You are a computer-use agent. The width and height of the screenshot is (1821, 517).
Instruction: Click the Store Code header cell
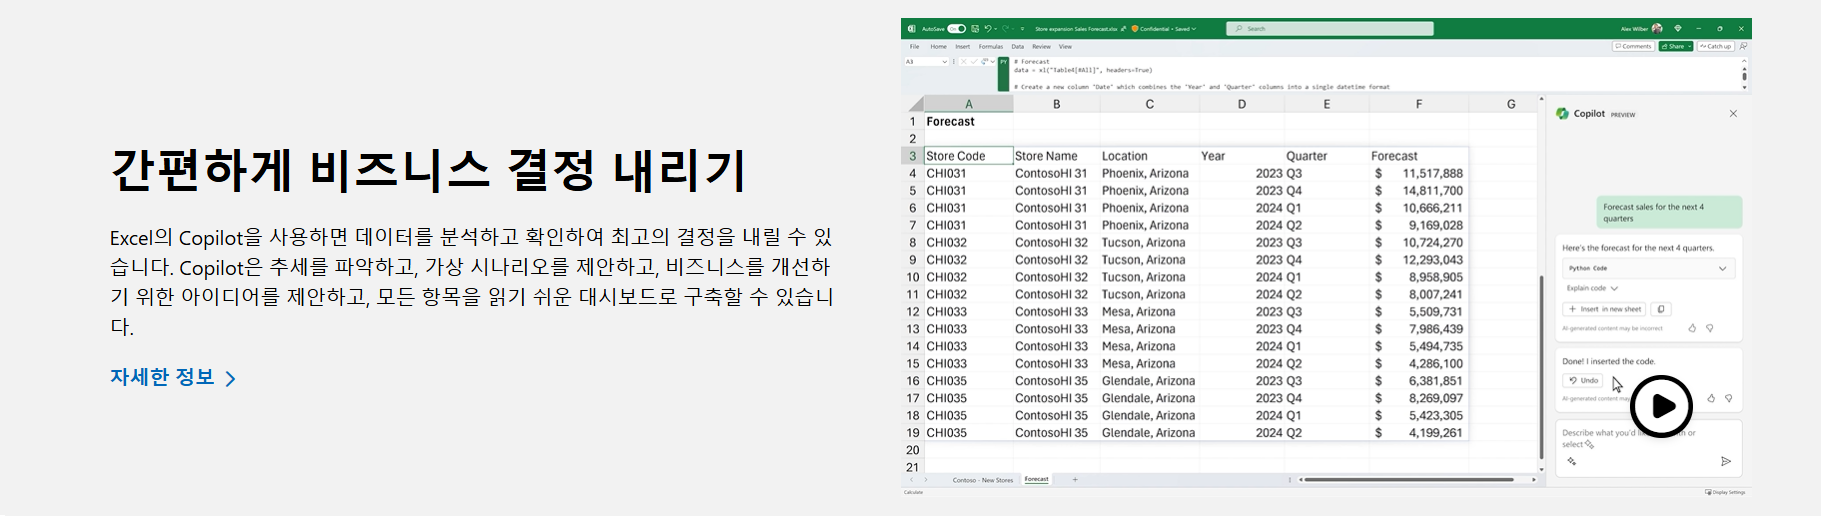point(968,156)
